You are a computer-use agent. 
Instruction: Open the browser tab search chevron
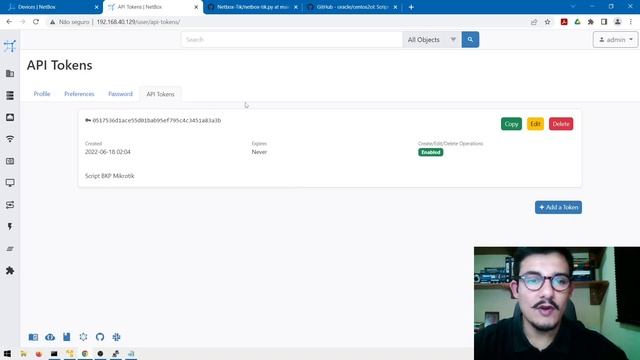point(573,7)
